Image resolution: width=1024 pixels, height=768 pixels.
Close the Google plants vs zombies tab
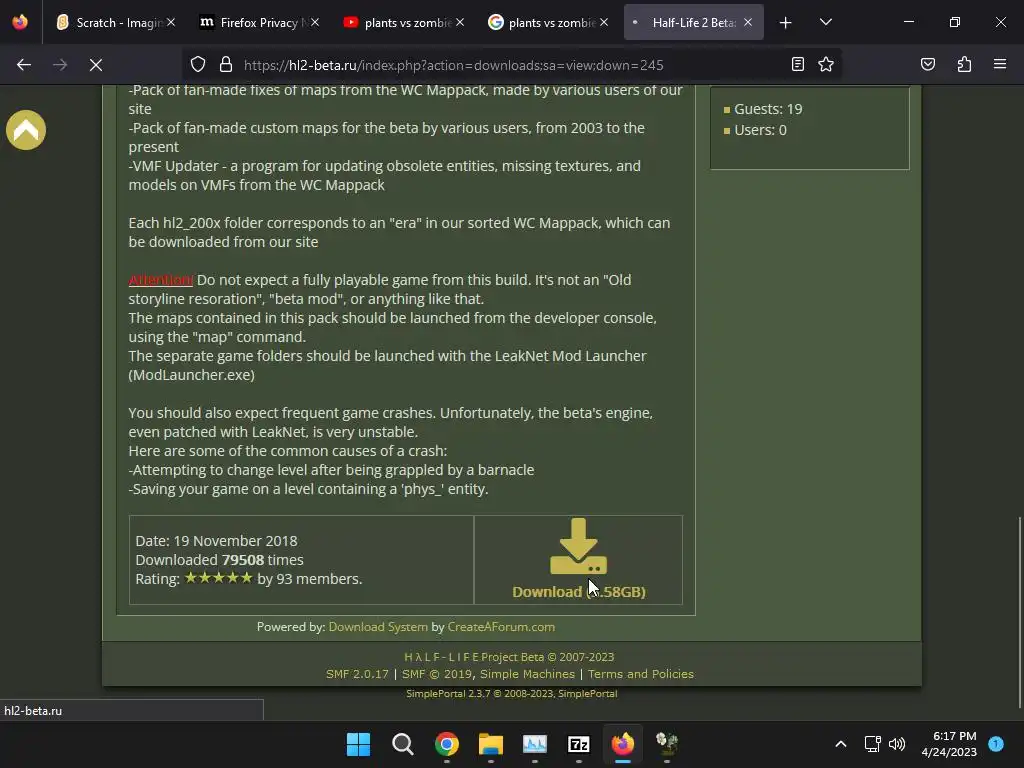pyautogui.click(x=605, y=22)
